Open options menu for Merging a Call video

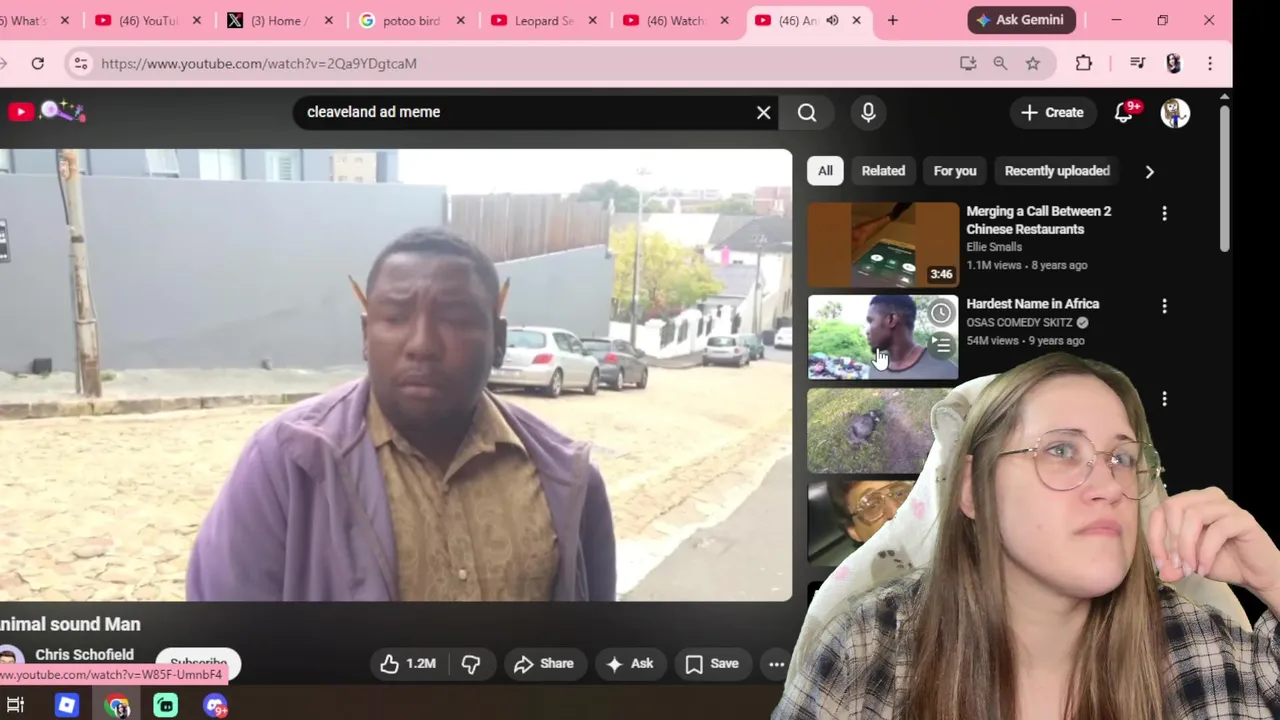[1164, 213]
